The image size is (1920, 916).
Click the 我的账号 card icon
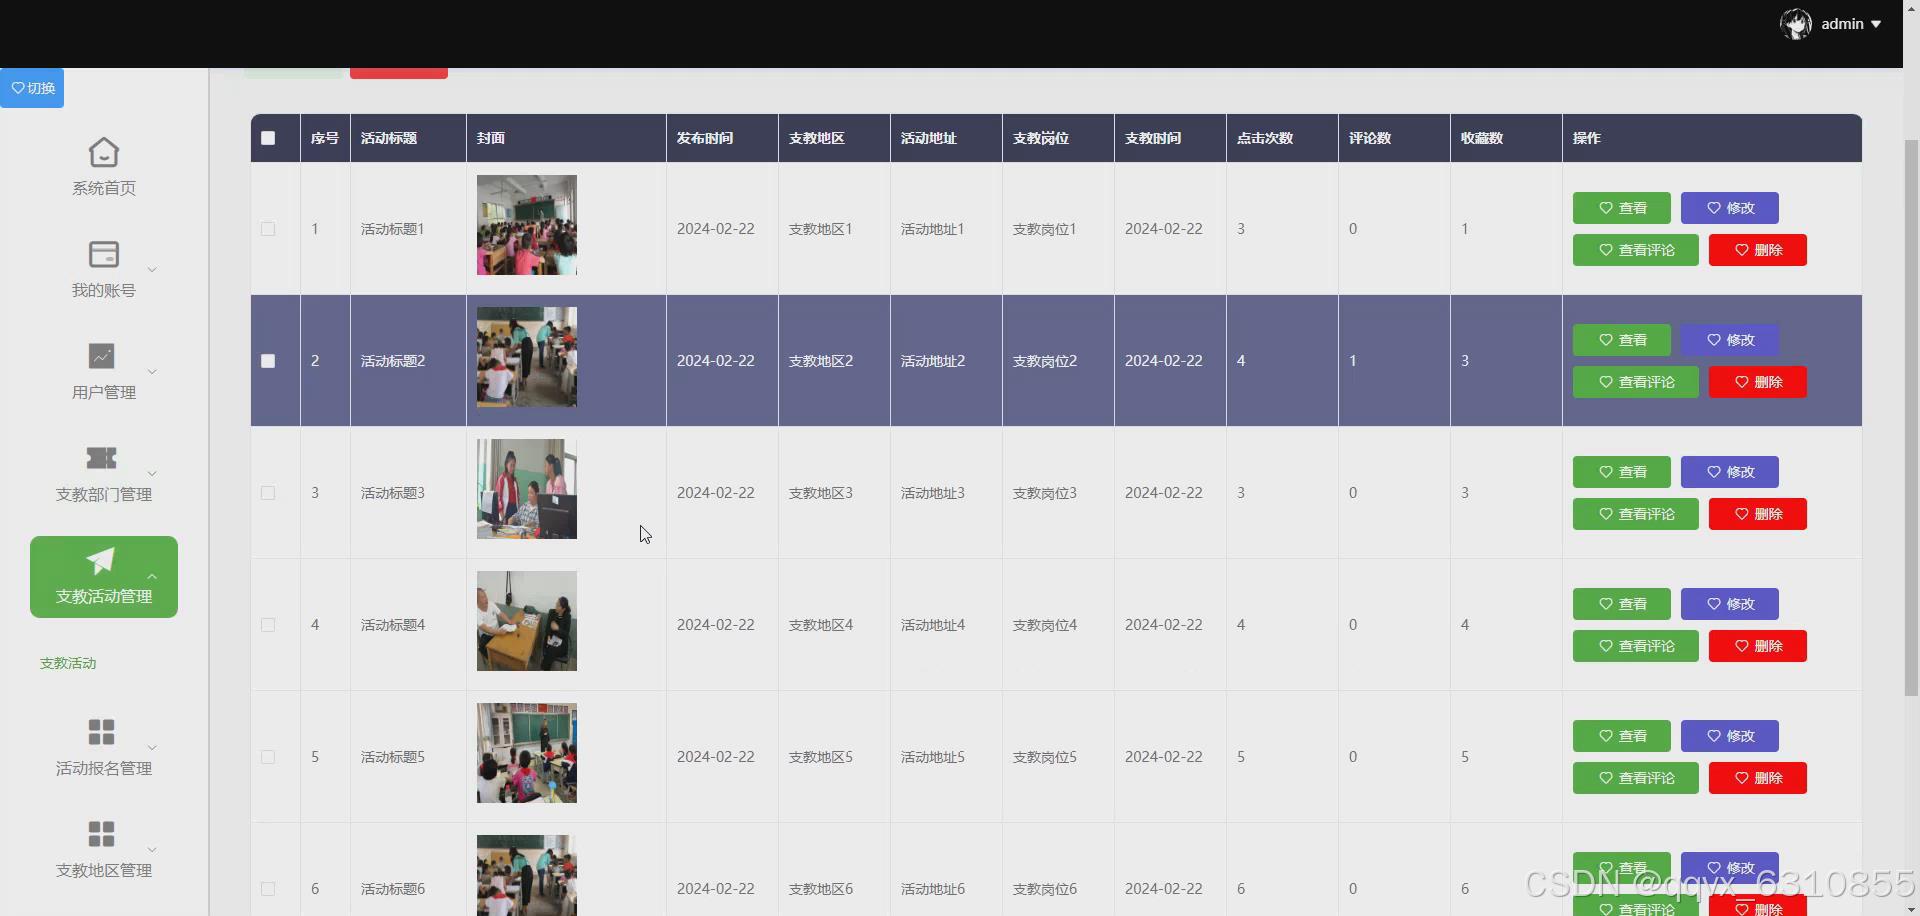tap(104, 254)
